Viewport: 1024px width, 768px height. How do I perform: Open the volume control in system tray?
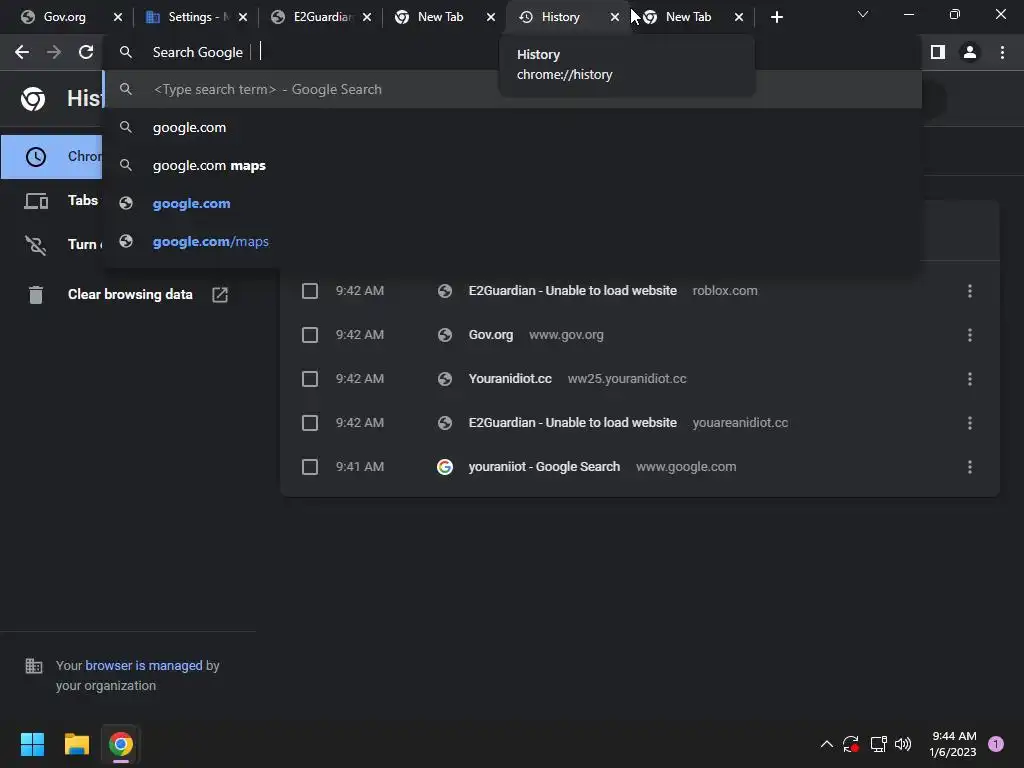click(x=903, y=744)
